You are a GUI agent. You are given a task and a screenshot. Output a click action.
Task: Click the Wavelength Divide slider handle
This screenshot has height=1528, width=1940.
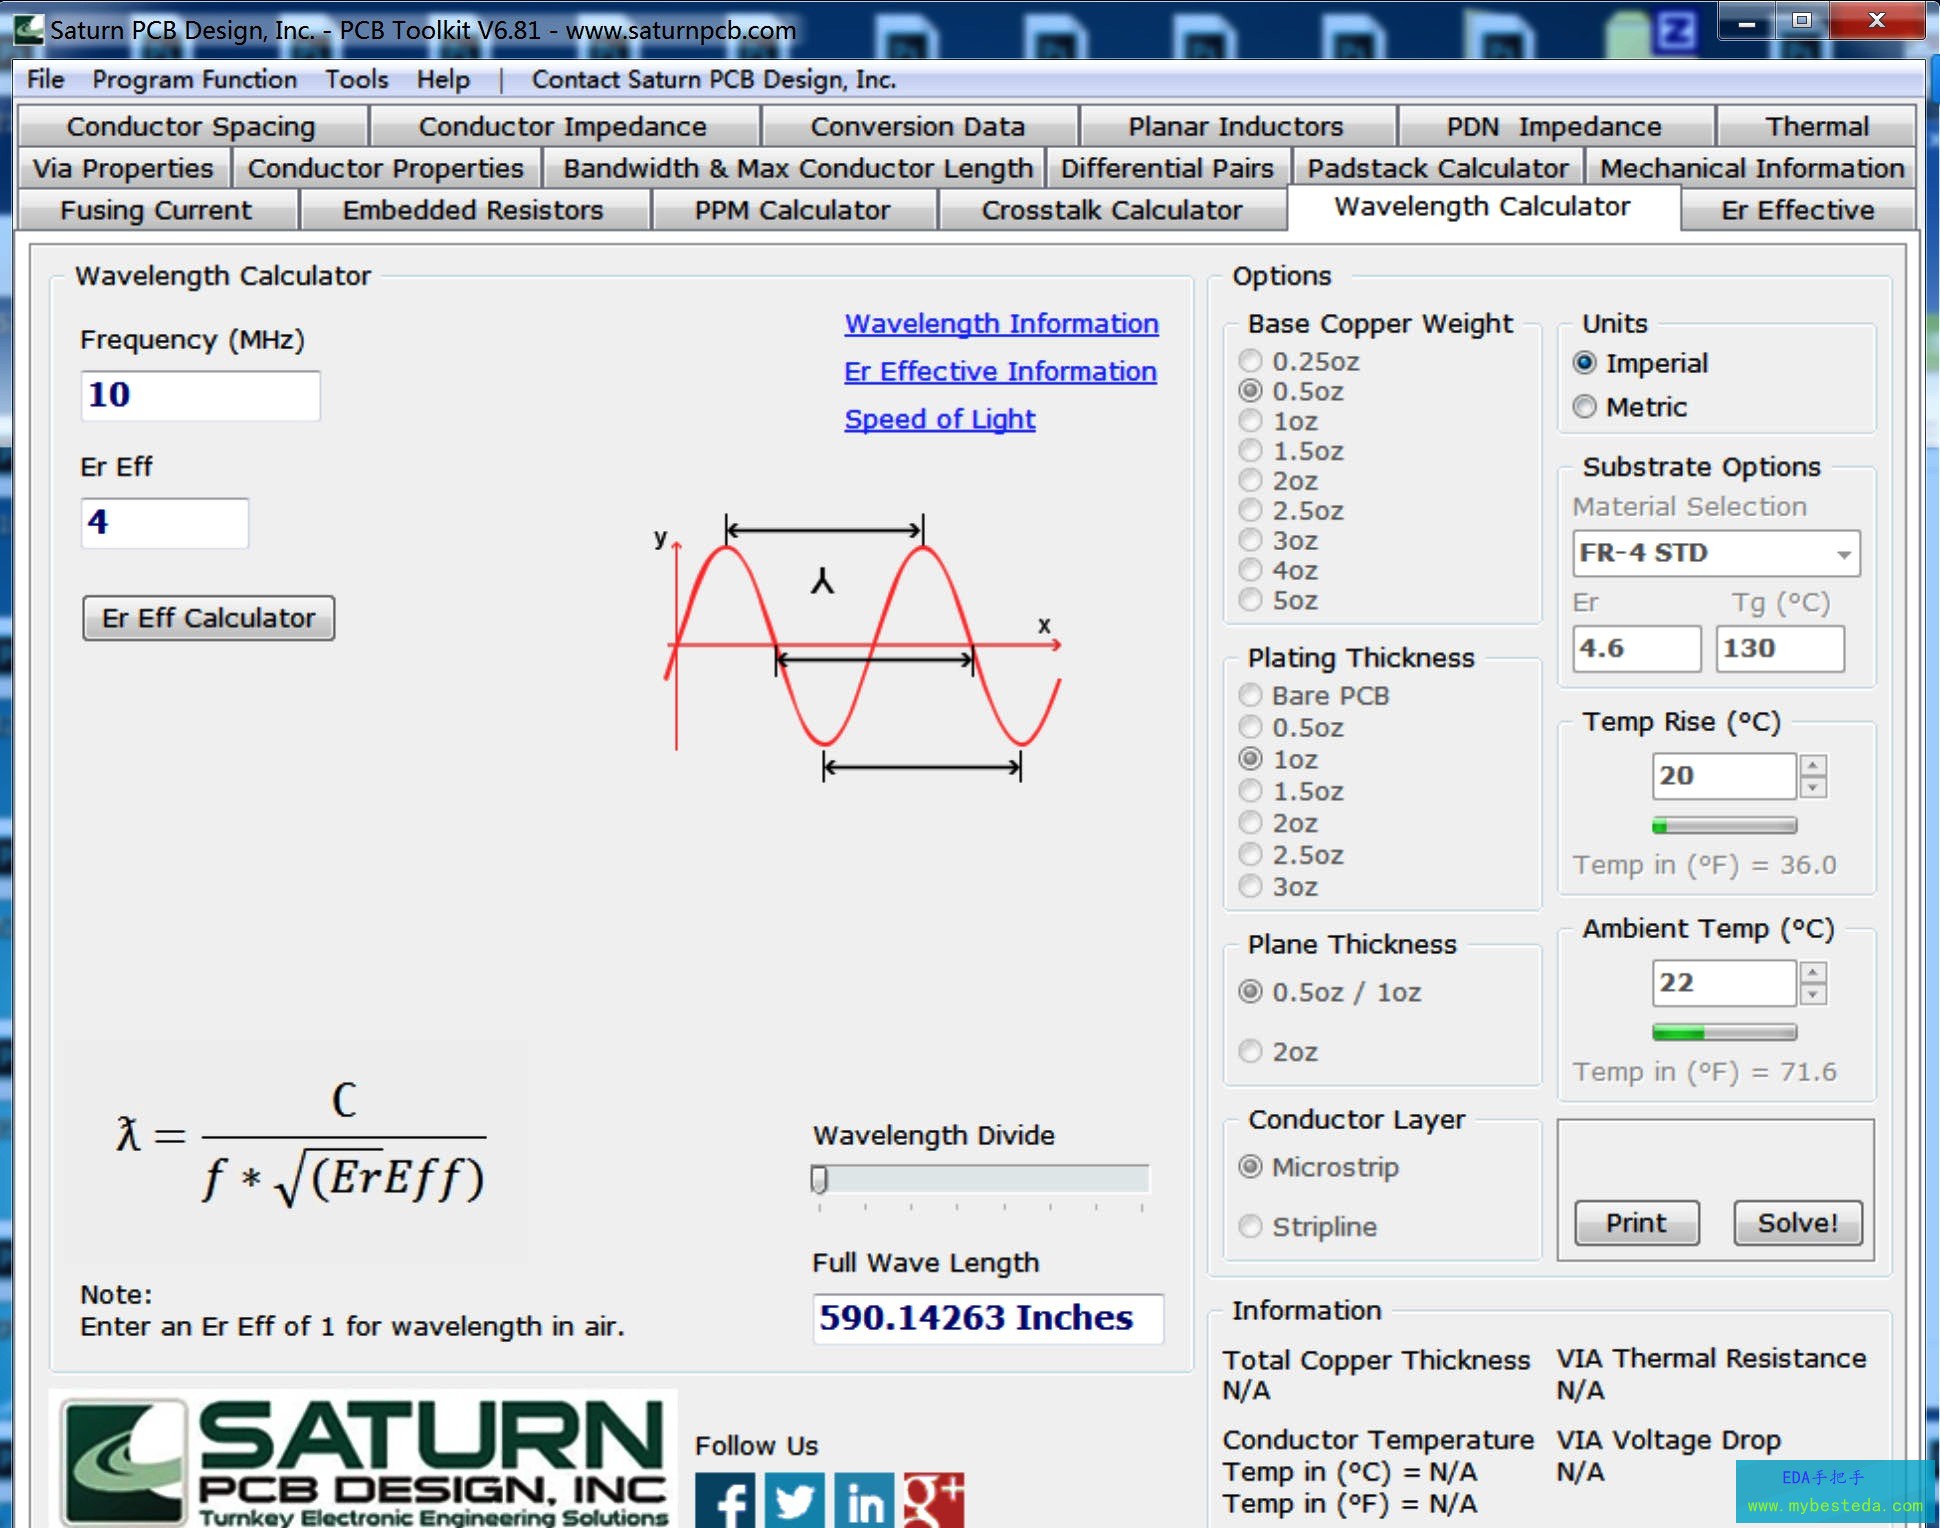[819, 1179]
